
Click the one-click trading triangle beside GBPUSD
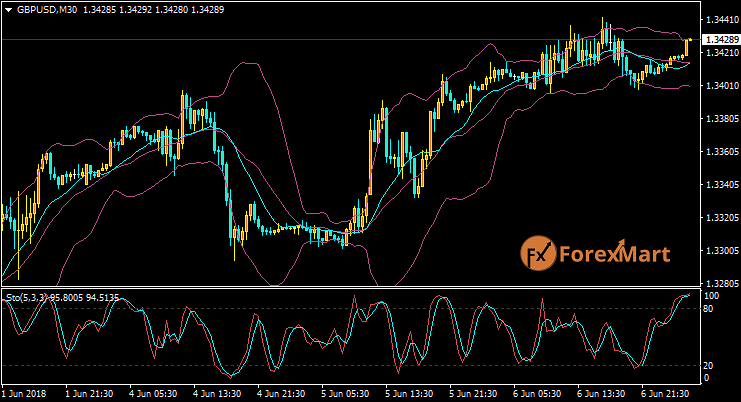tap(7, 8)
